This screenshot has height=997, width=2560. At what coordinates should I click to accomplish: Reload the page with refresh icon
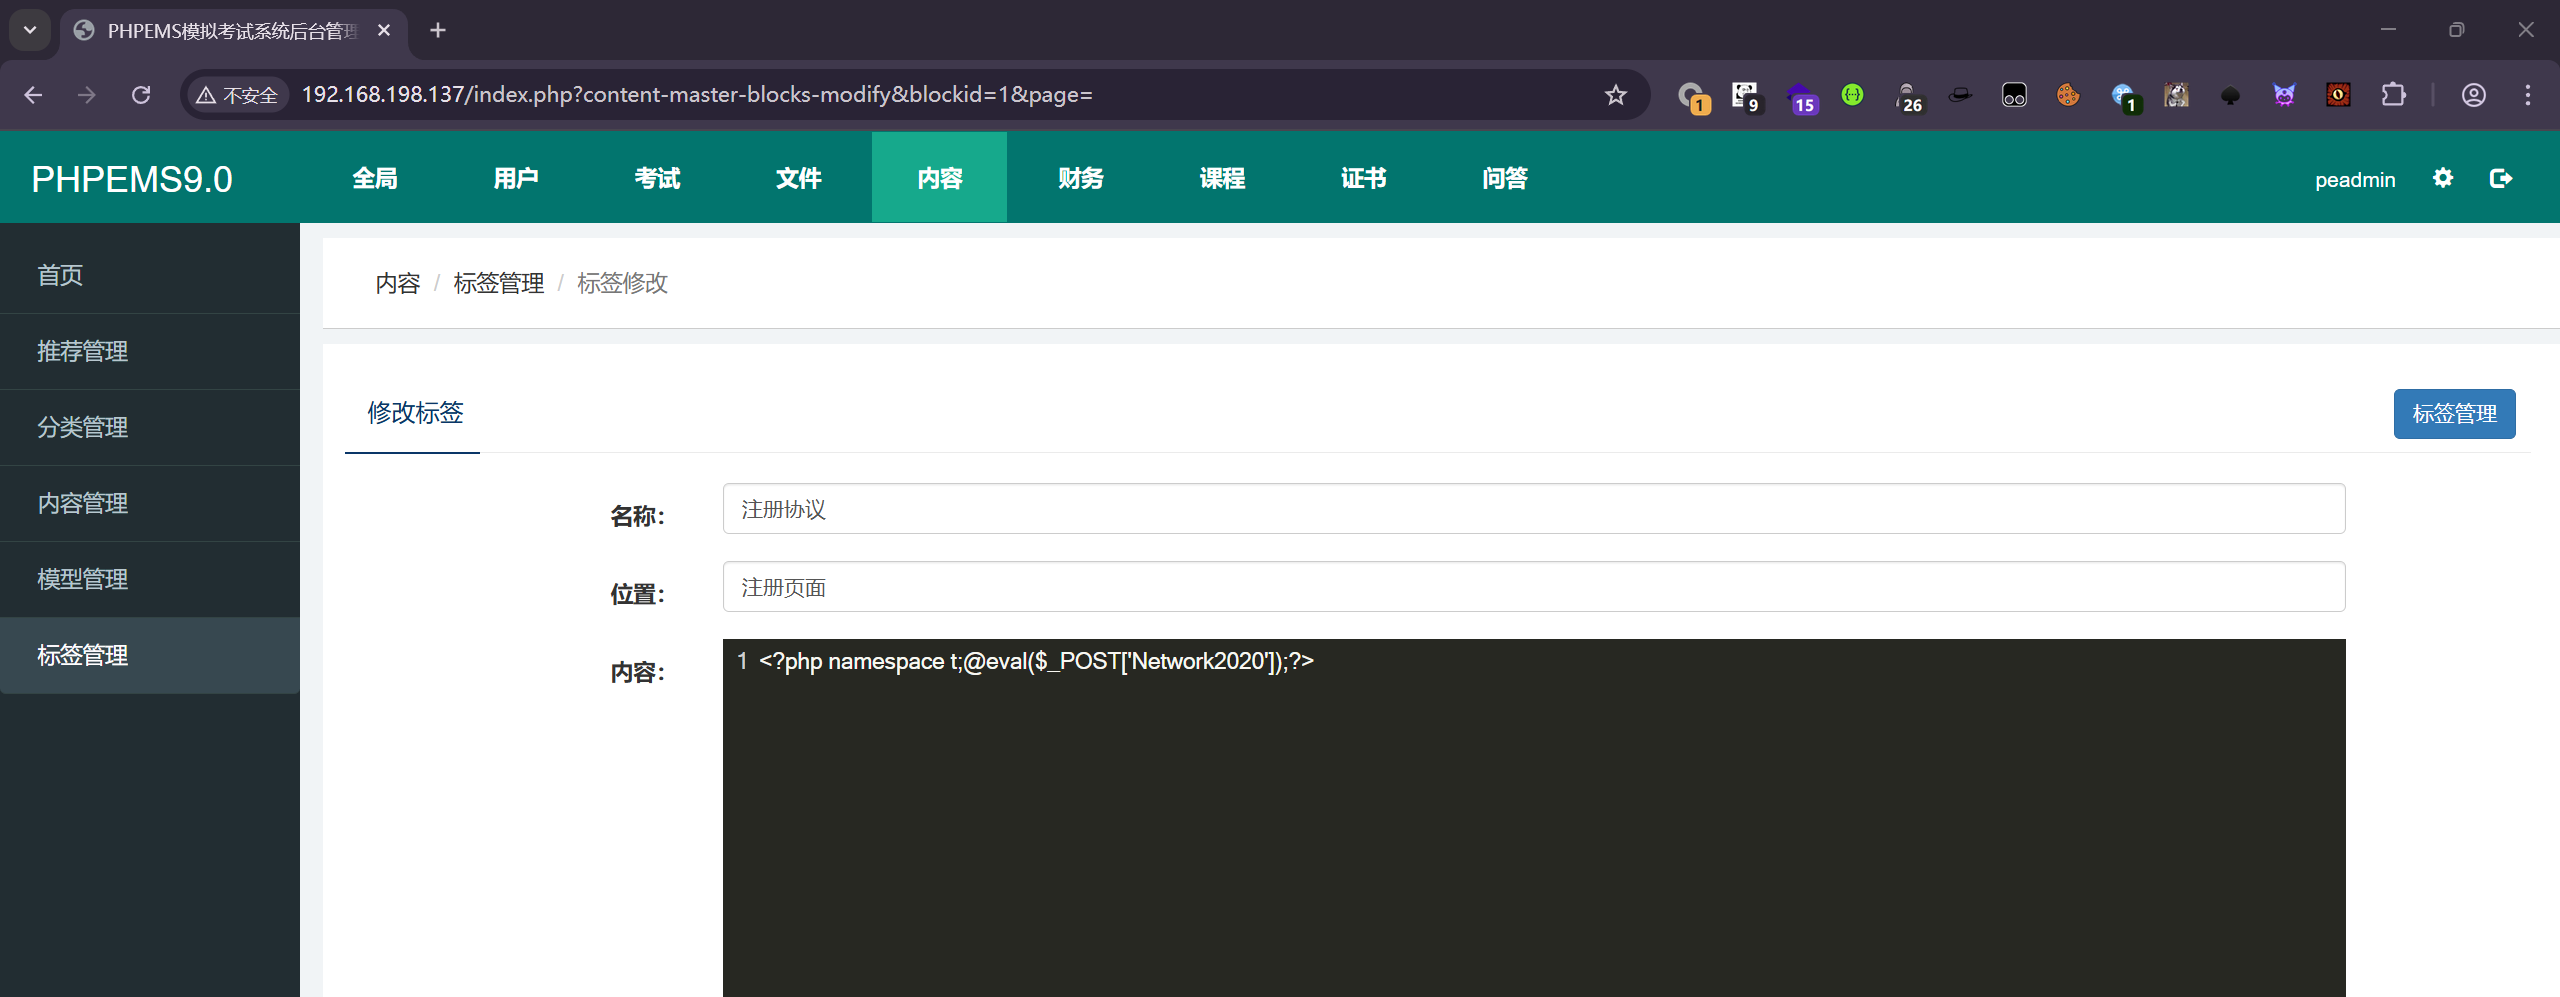pos(141,95)
